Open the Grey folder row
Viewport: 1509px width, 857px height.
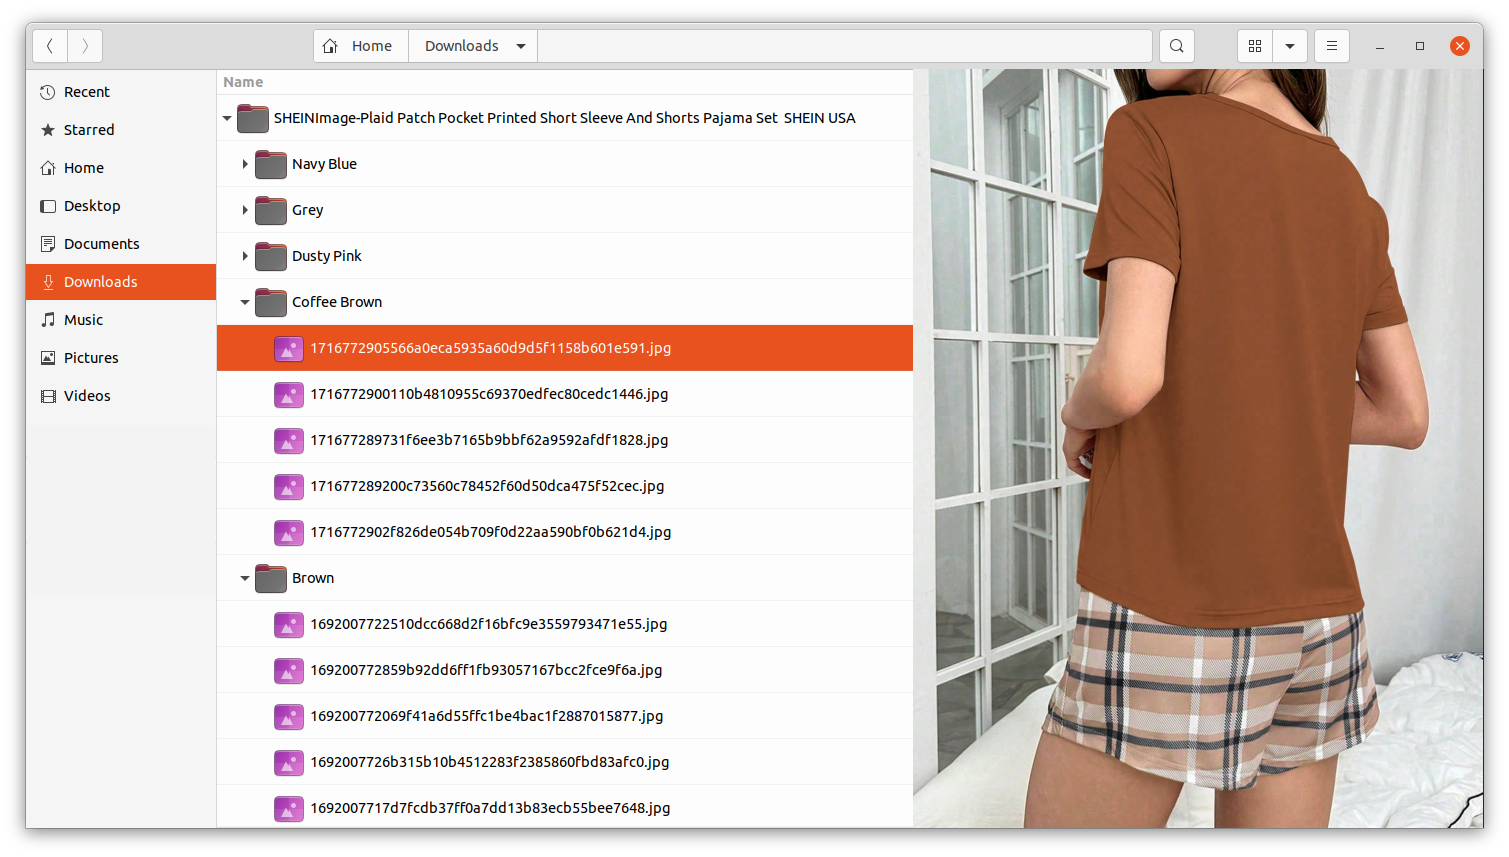coord(308,210)
